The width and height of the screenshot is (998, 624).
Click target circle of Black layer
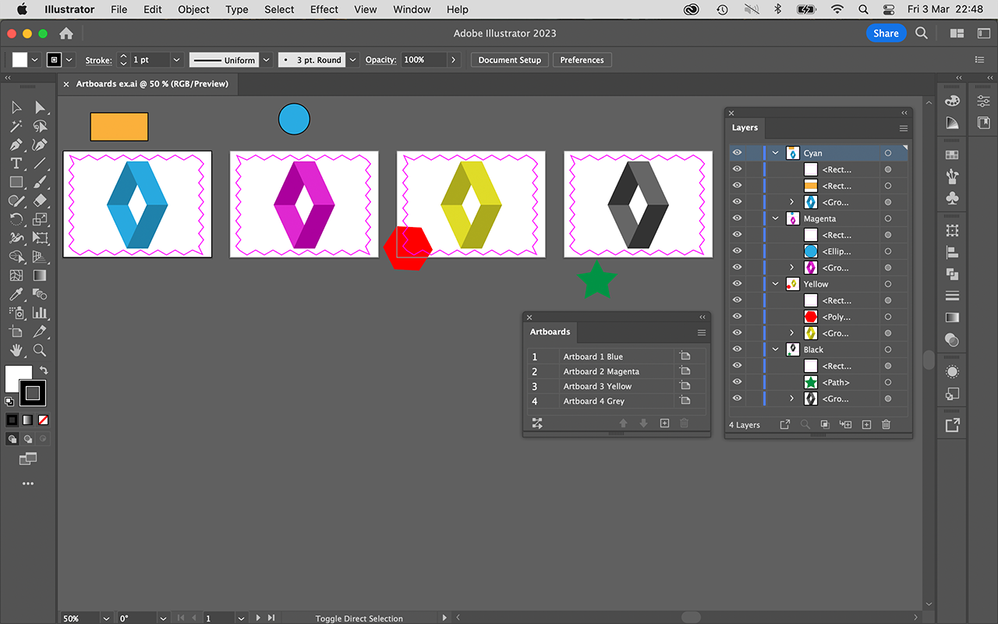(x=888, y=350)
